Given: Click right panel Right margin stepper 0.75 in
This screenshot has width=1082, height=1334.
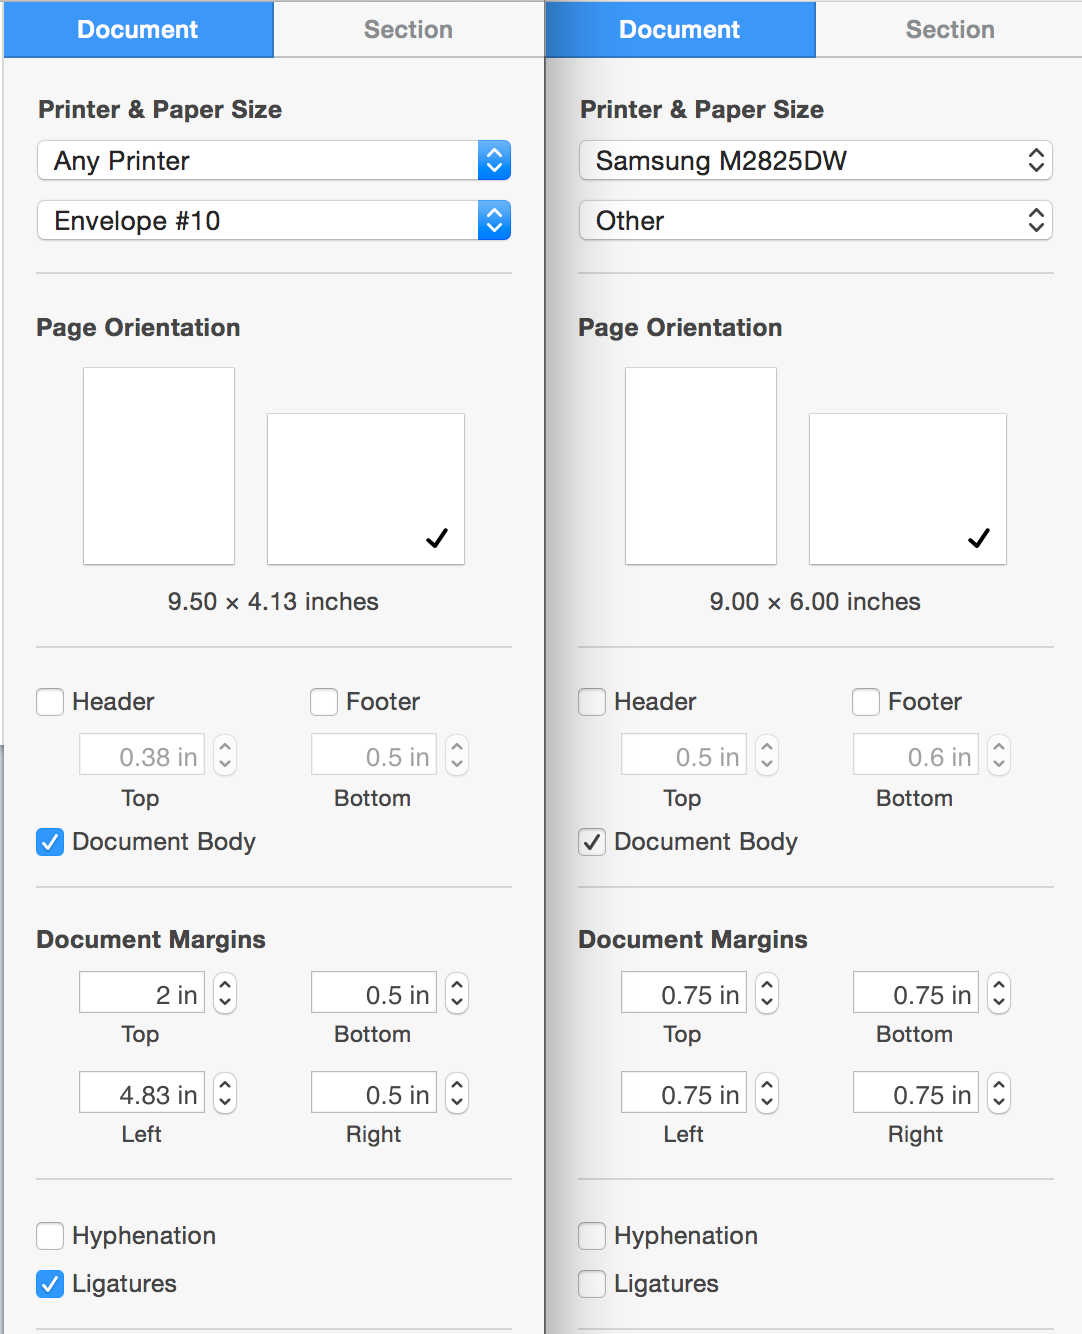Looking at the screenshot, I should pos(999,1093).
